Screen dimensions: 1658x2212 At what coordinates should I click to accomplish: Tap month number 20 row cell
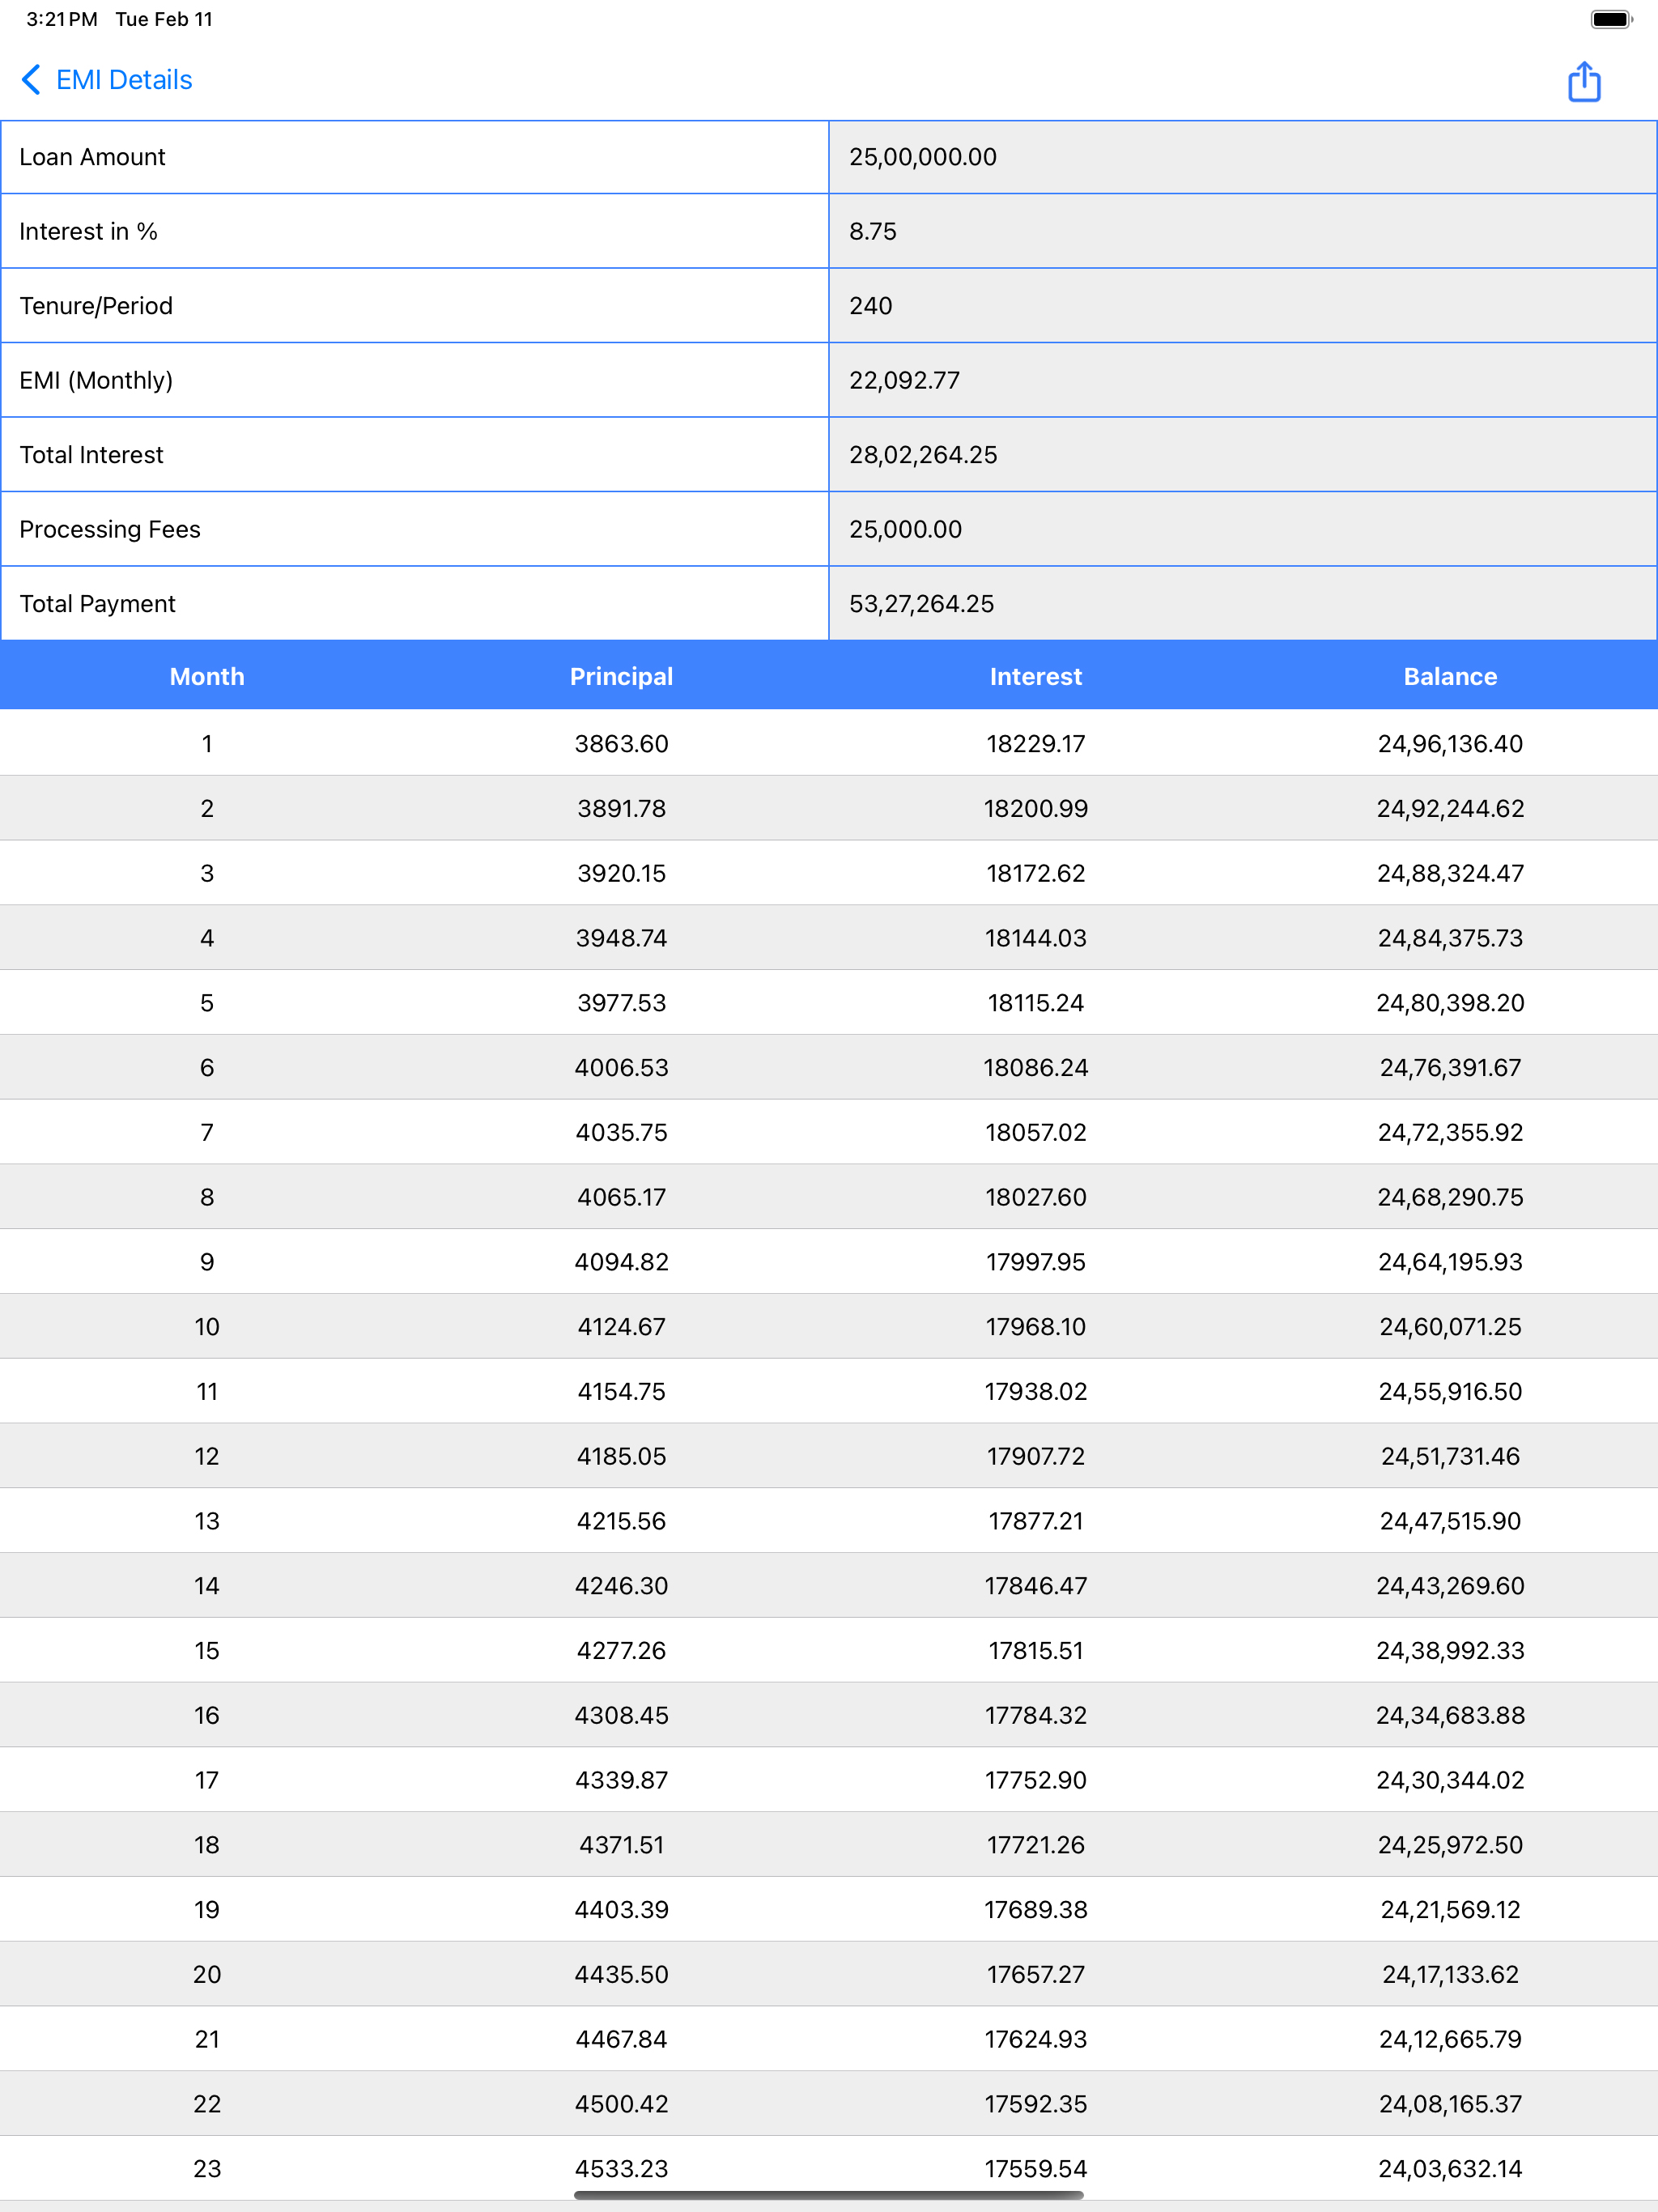[x=207, y=1974]
